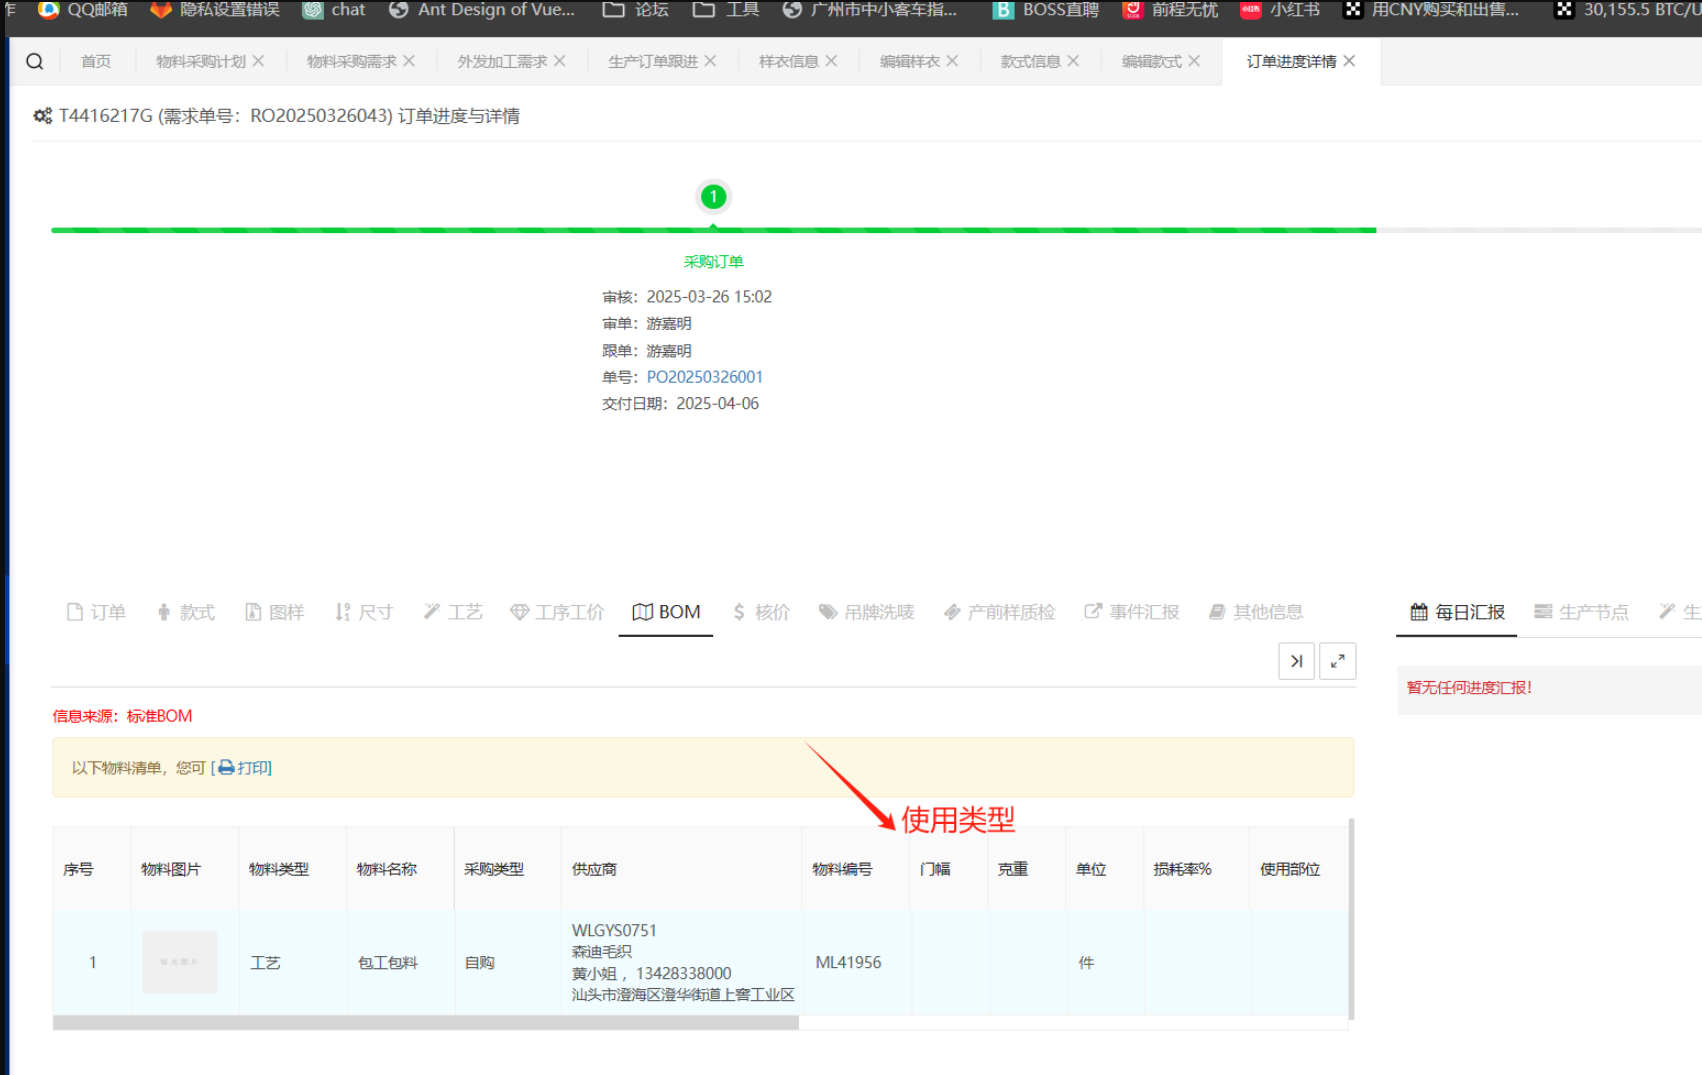The height and width of the screenshot is (1075, 1702).
Task: Switch to the 生产订单跟进 tab
Action: [x=652, y=62]
